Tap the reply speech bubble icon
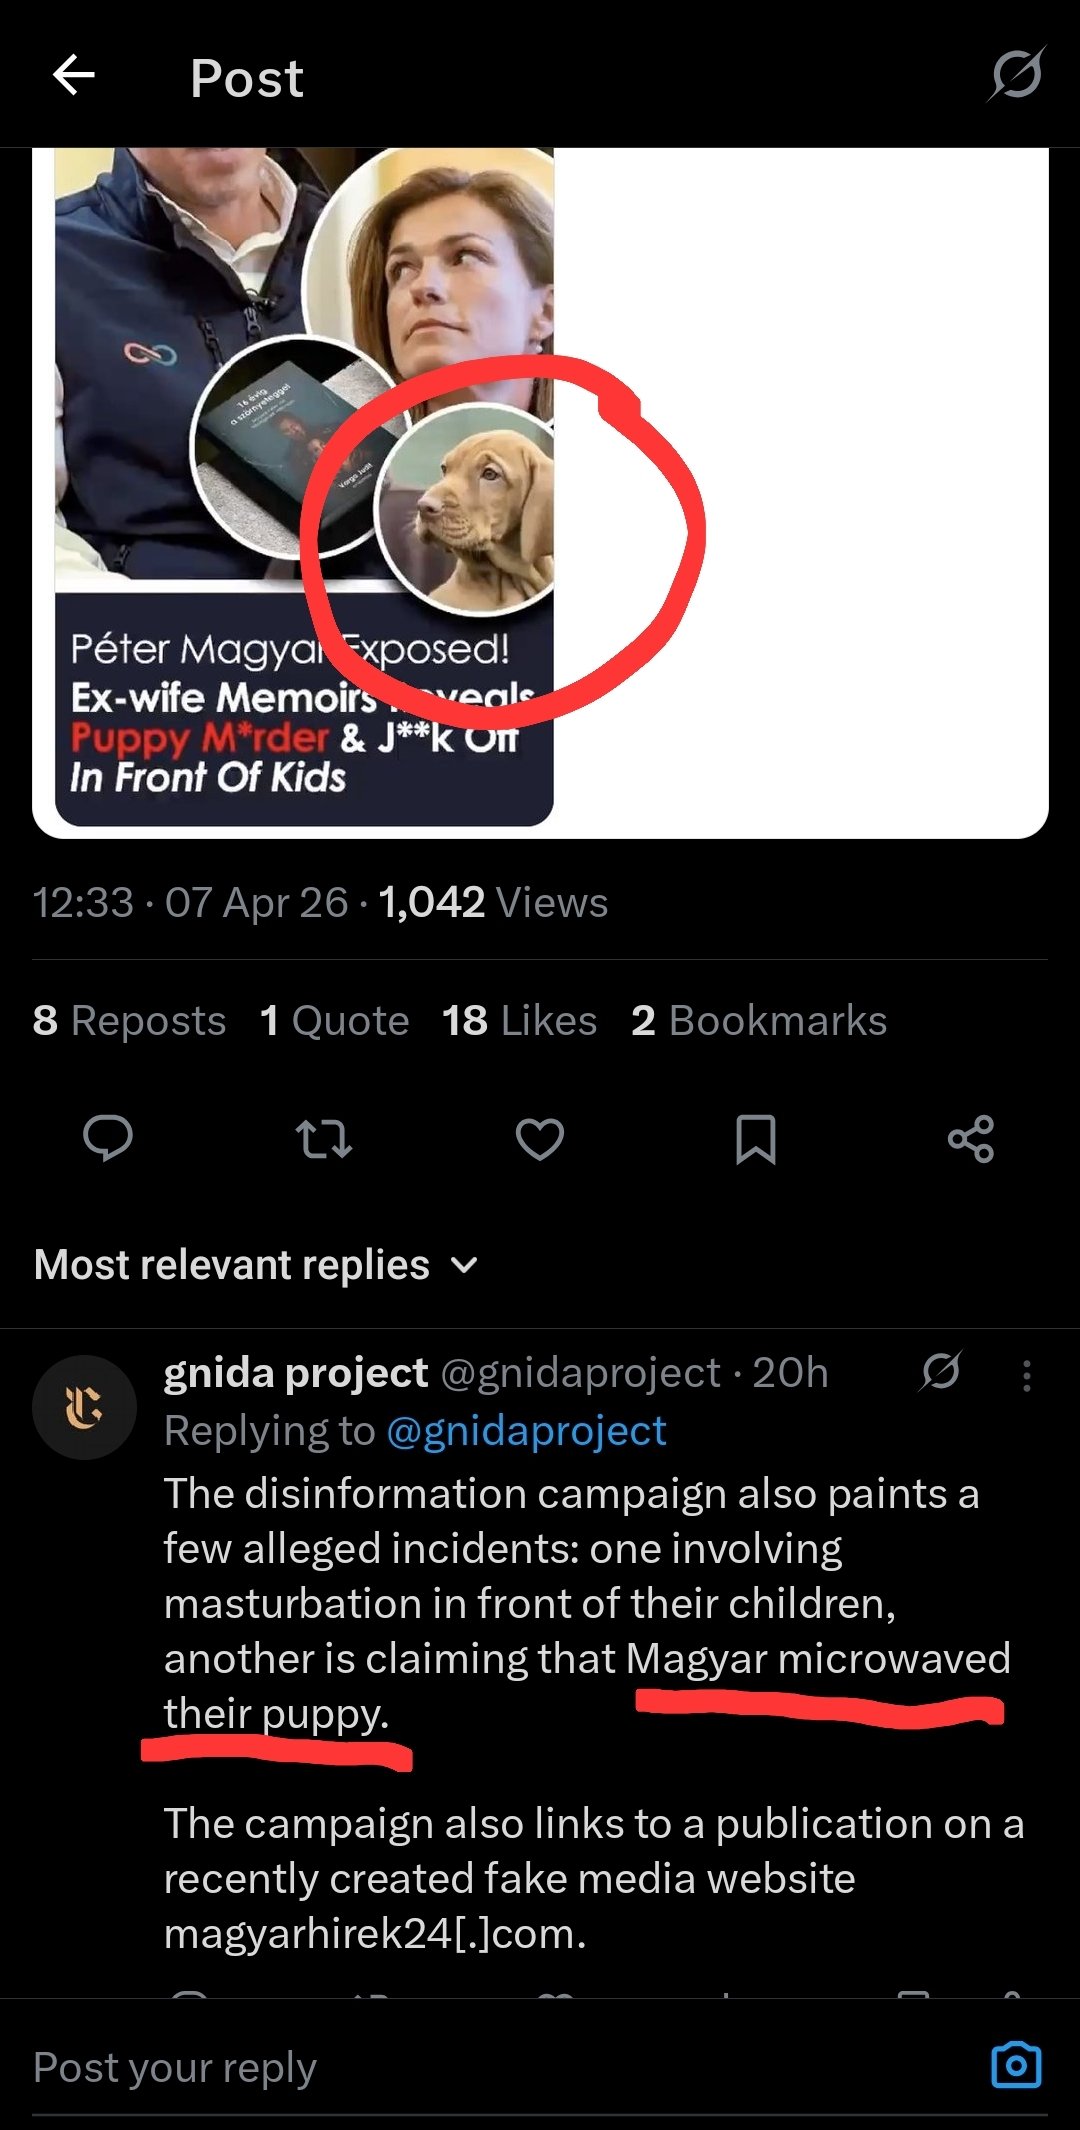The image size is (1080, 2130). coord(107,1138)
